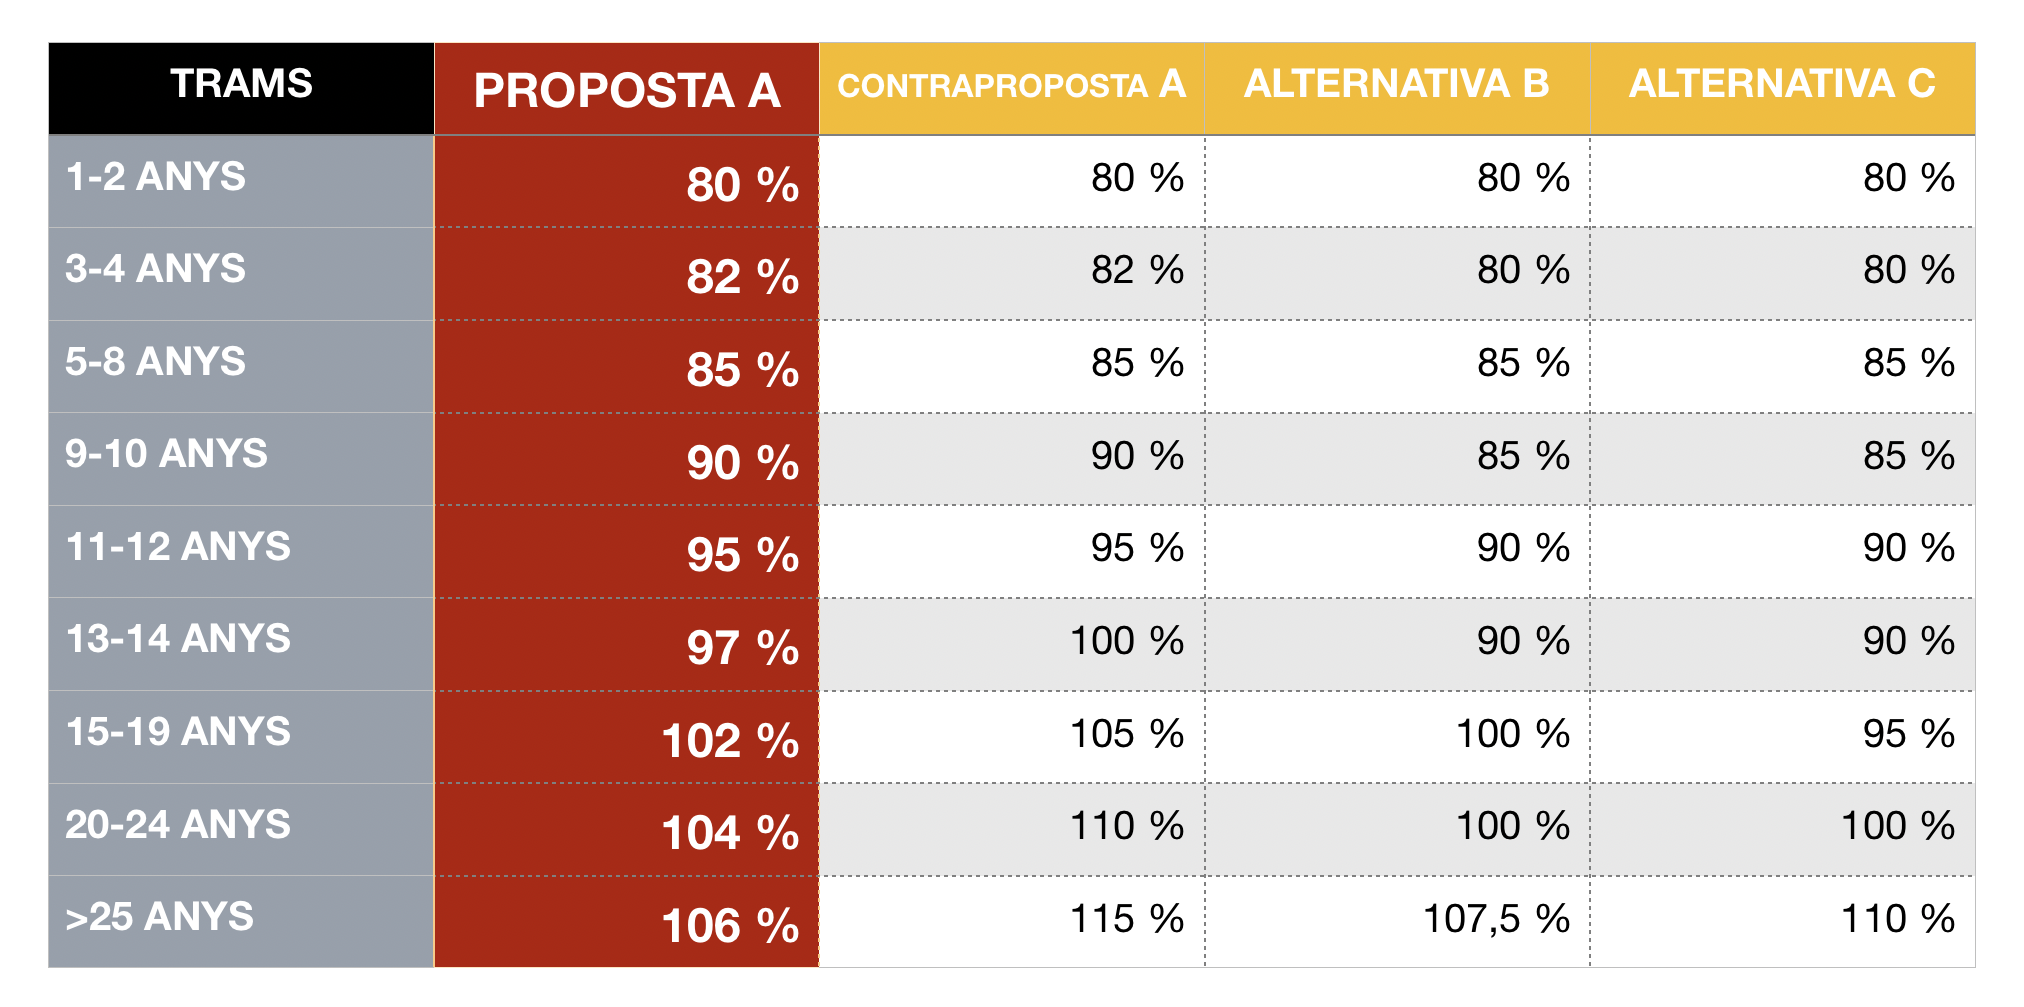Click the 107,5 % cell
The height and width of the screenshot is (1007, 2024).
pos(1496,919)
